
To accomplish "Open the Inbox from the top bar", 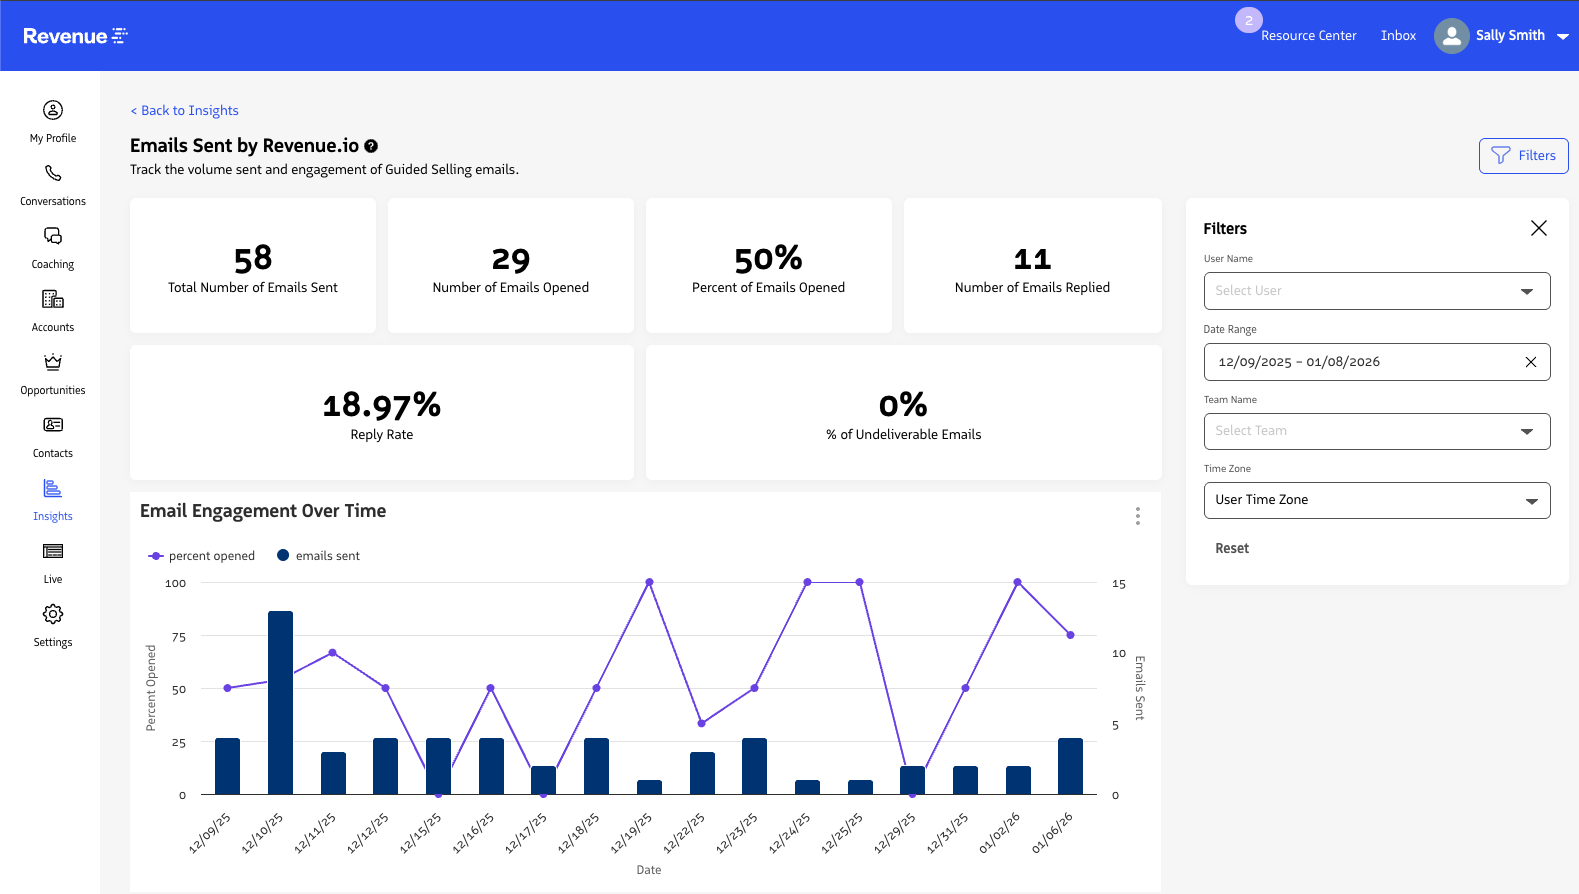I will tap(1398, 36).
